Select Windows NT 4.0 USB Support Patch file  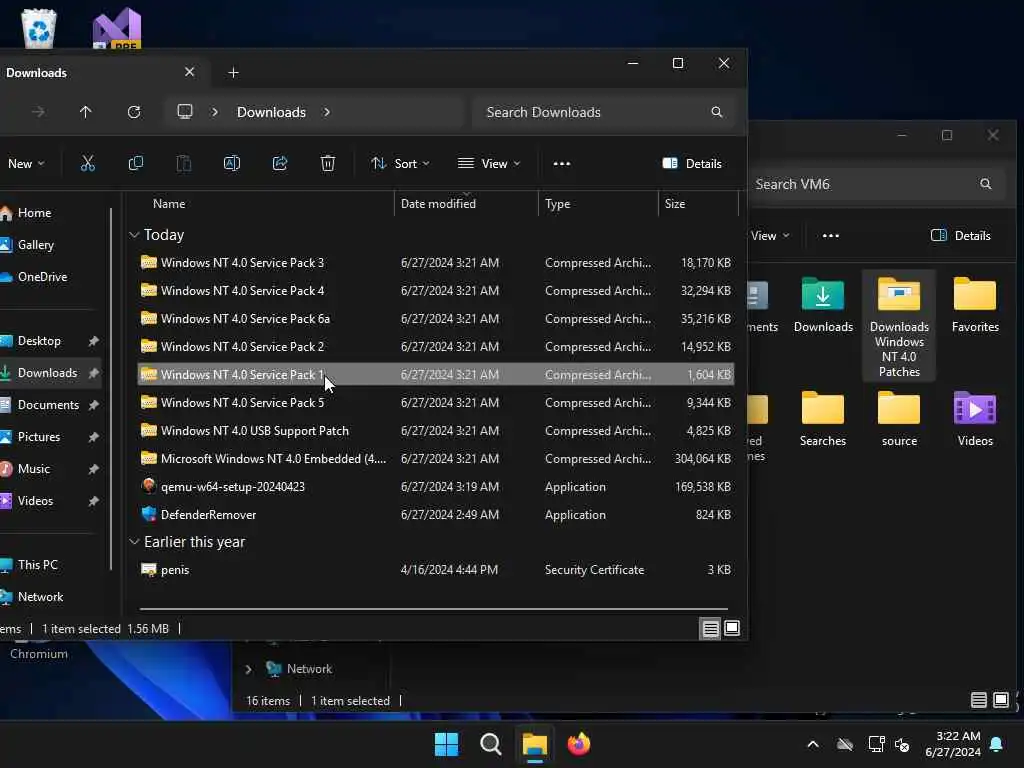pyautogui.click(x=436, y=431)
